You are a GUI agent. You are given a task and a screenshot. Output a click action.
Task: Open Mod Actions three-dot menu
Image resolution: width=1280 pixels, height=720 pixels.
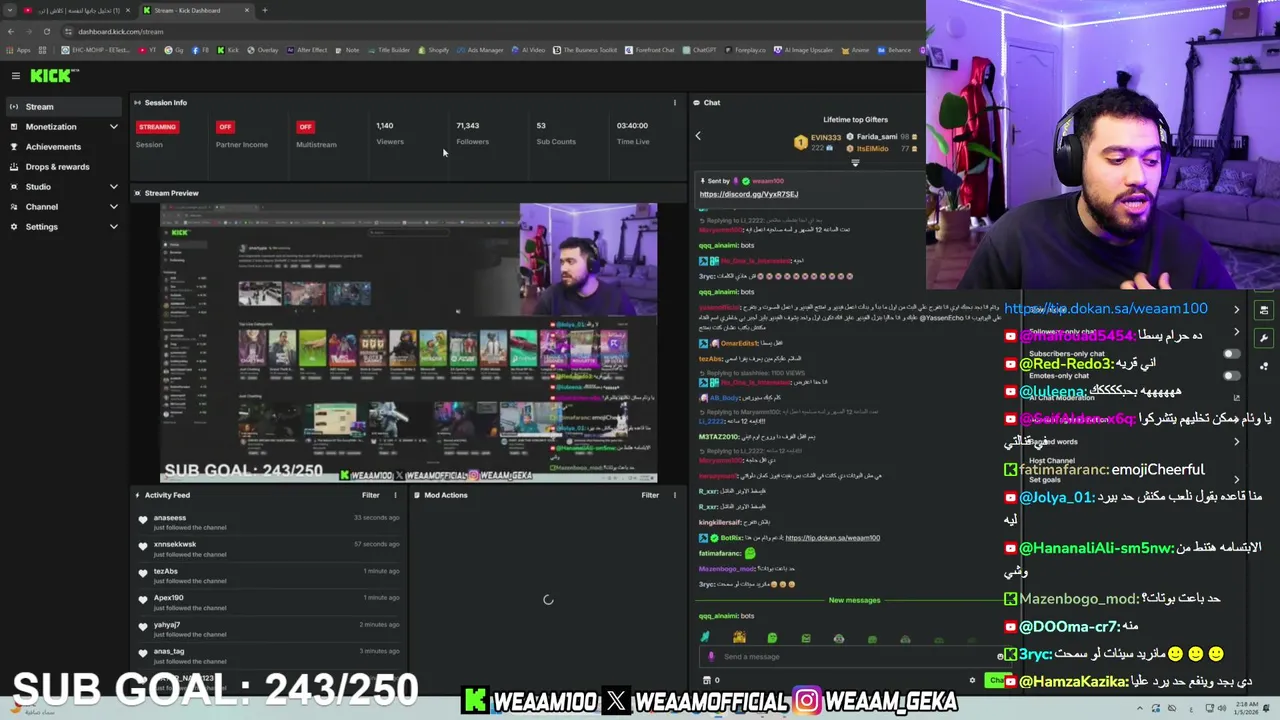click(x=674, y=495)
